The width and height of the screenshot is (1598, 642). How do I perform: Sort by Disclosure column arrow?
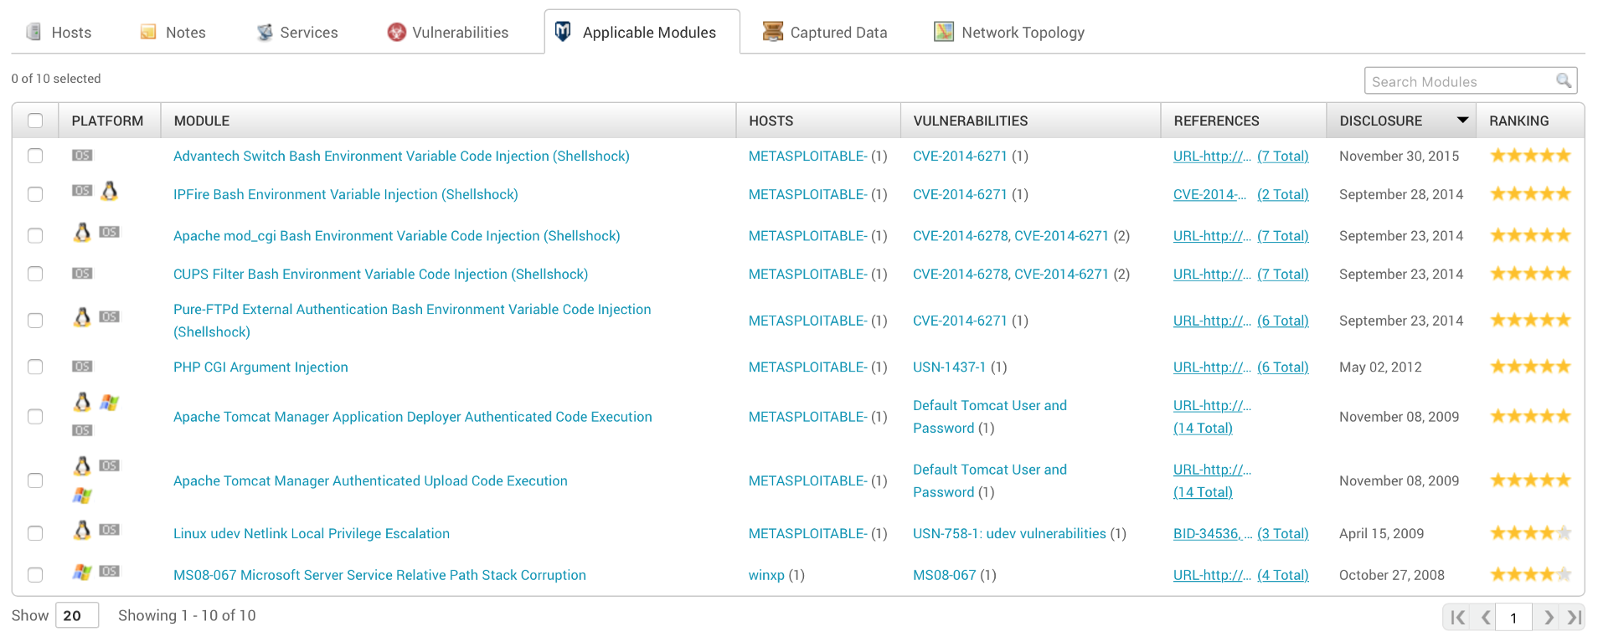pyautogui.click(x=1462, y=120)
